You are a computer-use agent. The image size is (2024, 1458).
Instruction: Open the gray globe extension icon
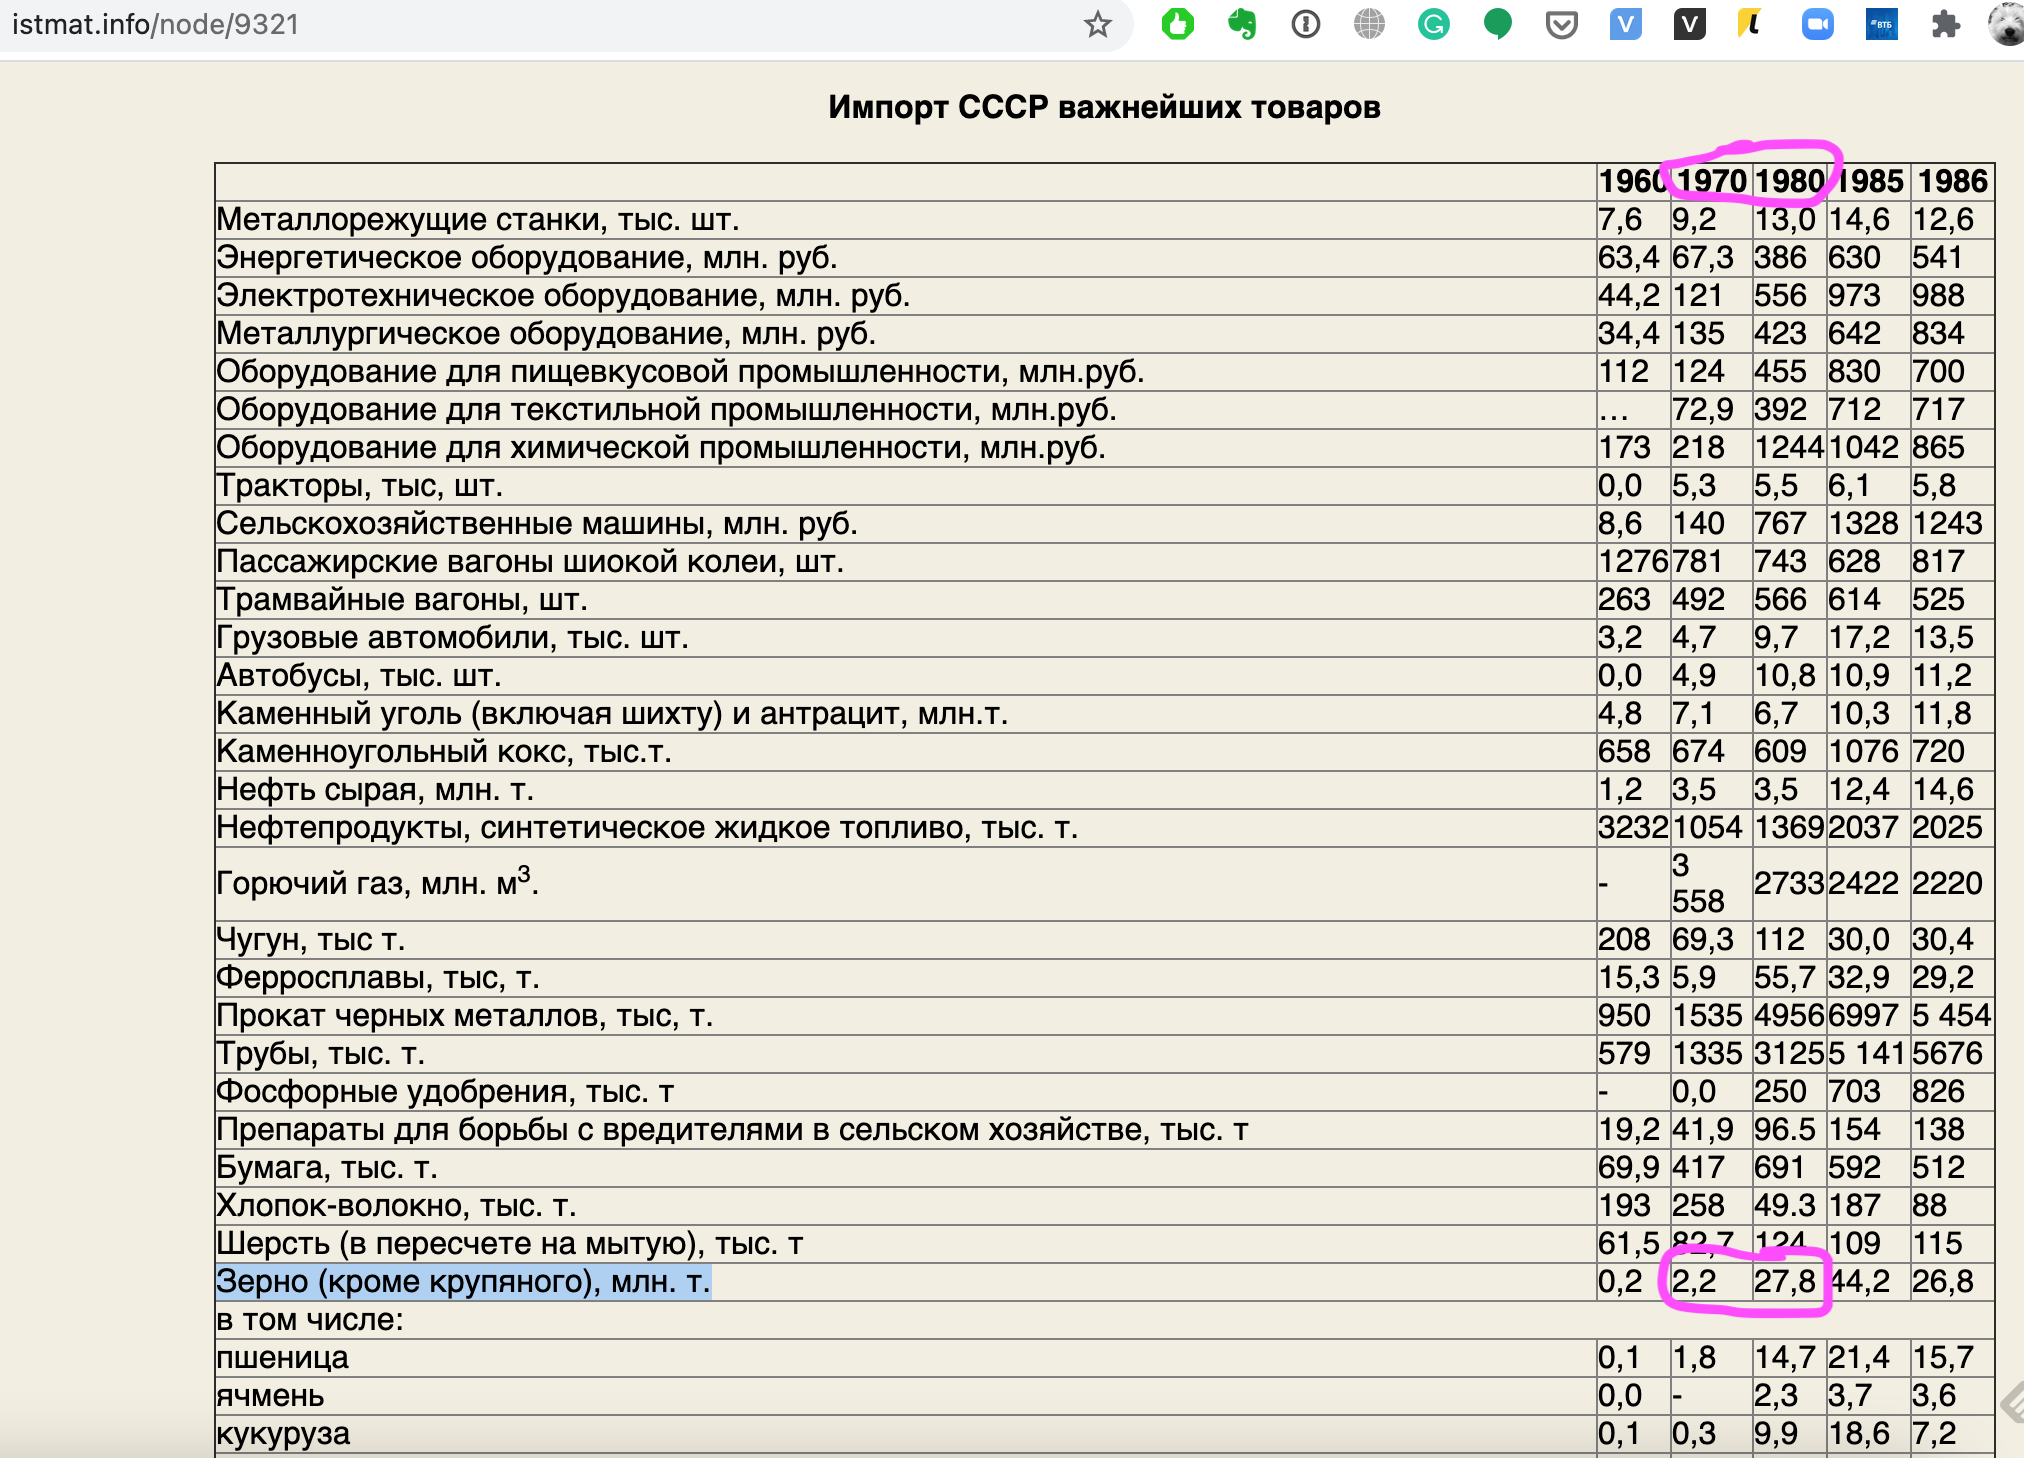coord(1369,24)
